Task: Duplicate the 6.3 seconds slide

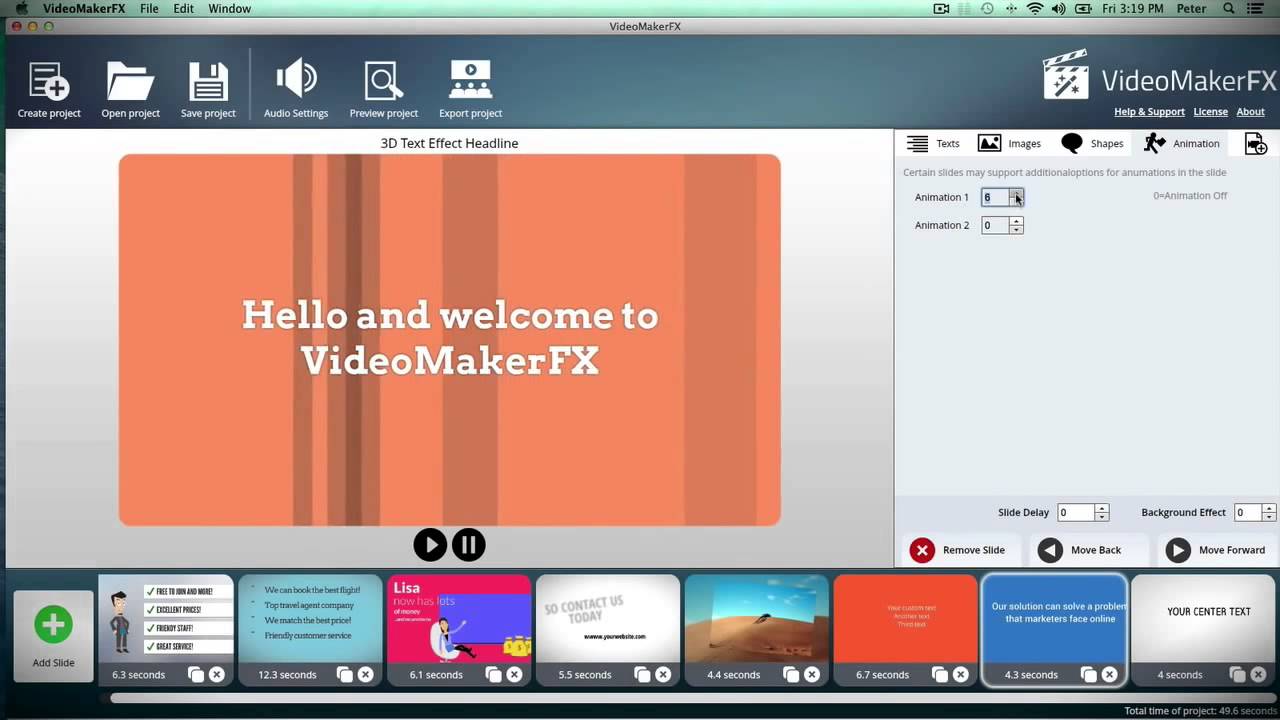Action: (196, 675)
